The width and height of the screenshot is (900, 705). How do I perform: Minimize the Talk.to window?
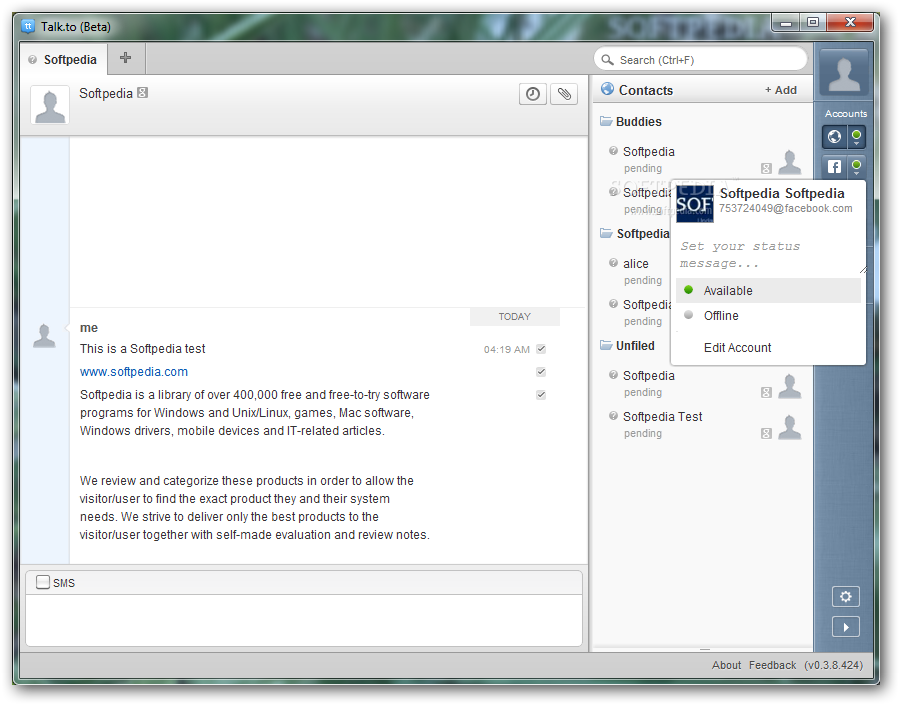[786, 23]
